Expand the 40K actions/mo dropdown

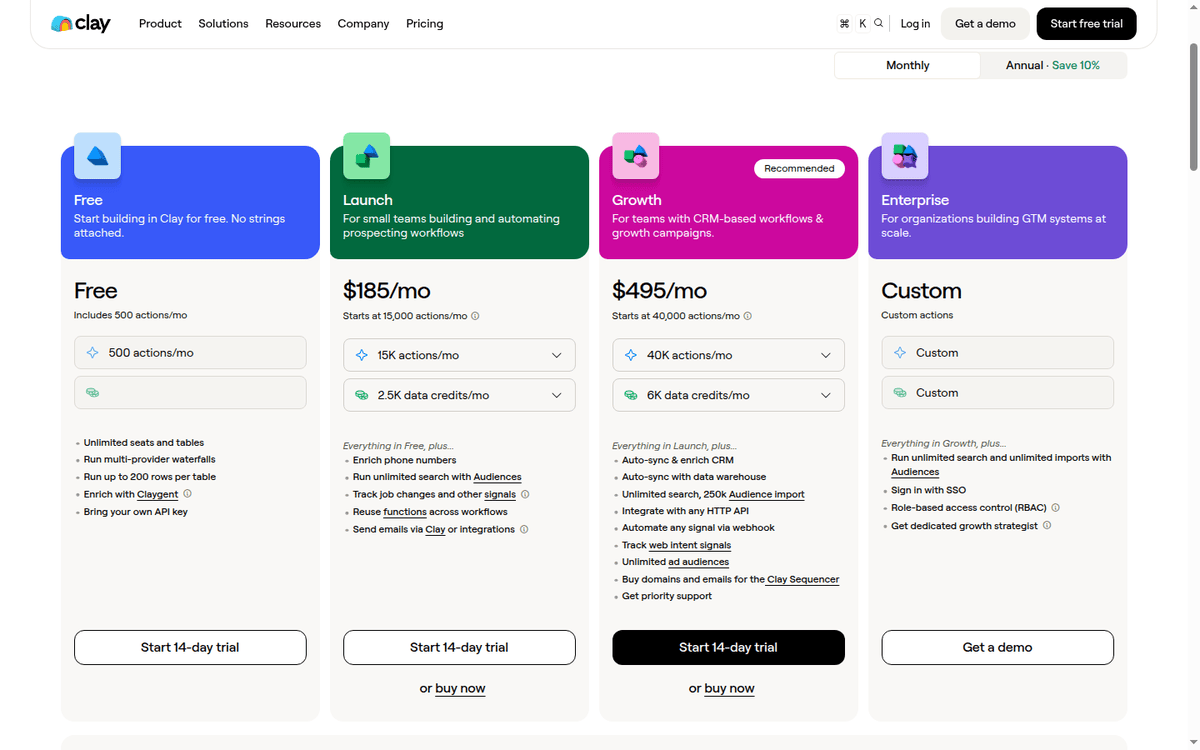[x=728, y=355]
